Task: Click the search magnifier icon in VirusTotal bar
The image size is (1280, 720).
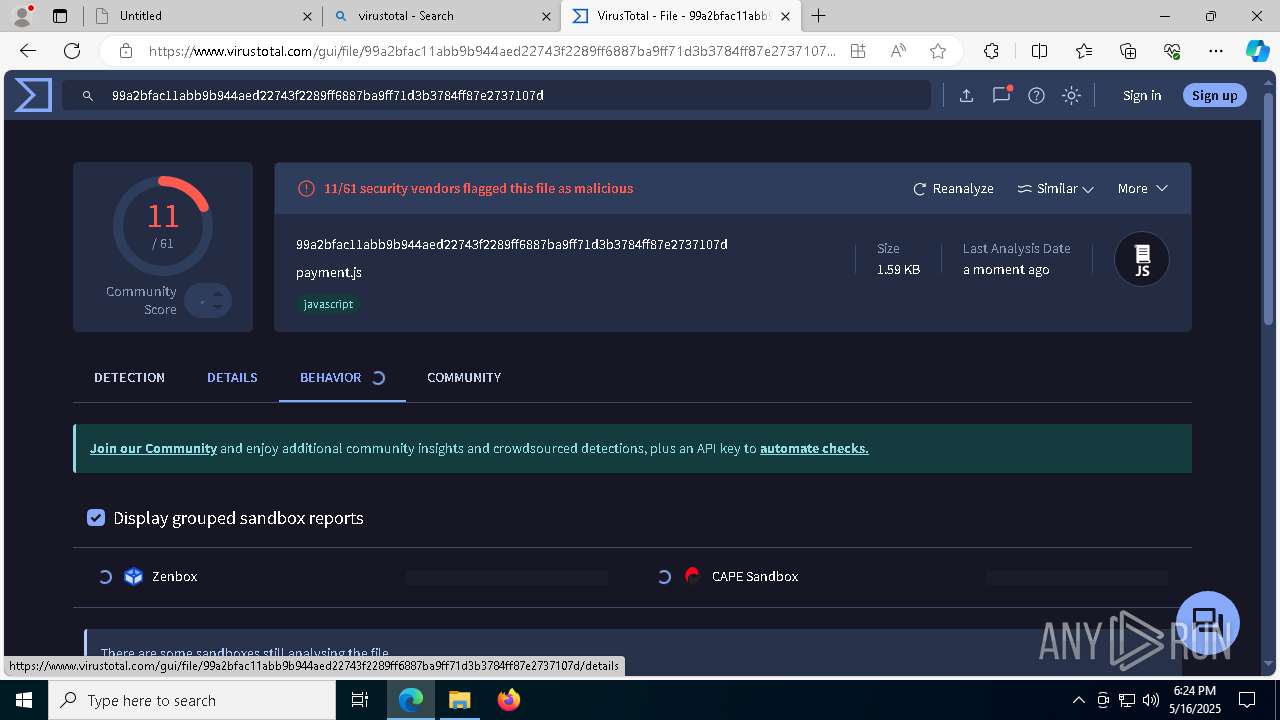Action: [88, 96]
